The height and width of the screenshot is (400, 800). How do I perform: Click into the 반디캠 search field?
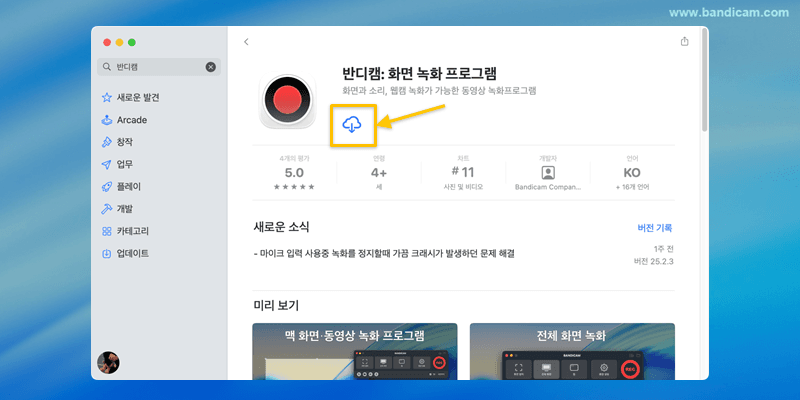click(159, 67)
